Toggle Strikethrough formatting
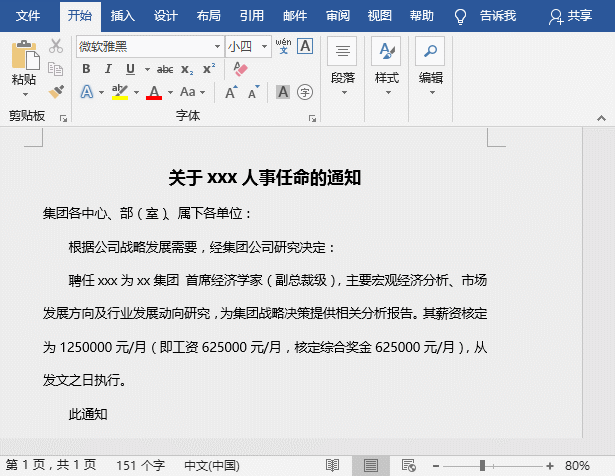 165,69
